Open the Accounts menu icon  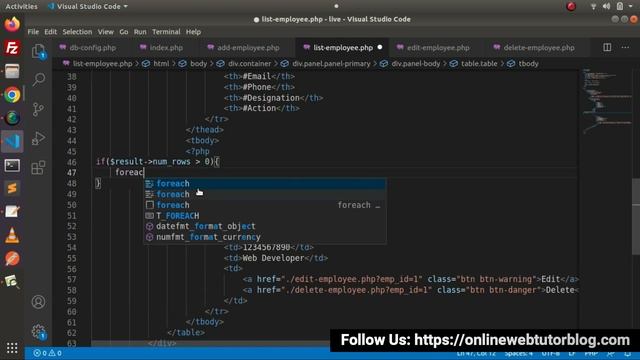tap(38, 302)
